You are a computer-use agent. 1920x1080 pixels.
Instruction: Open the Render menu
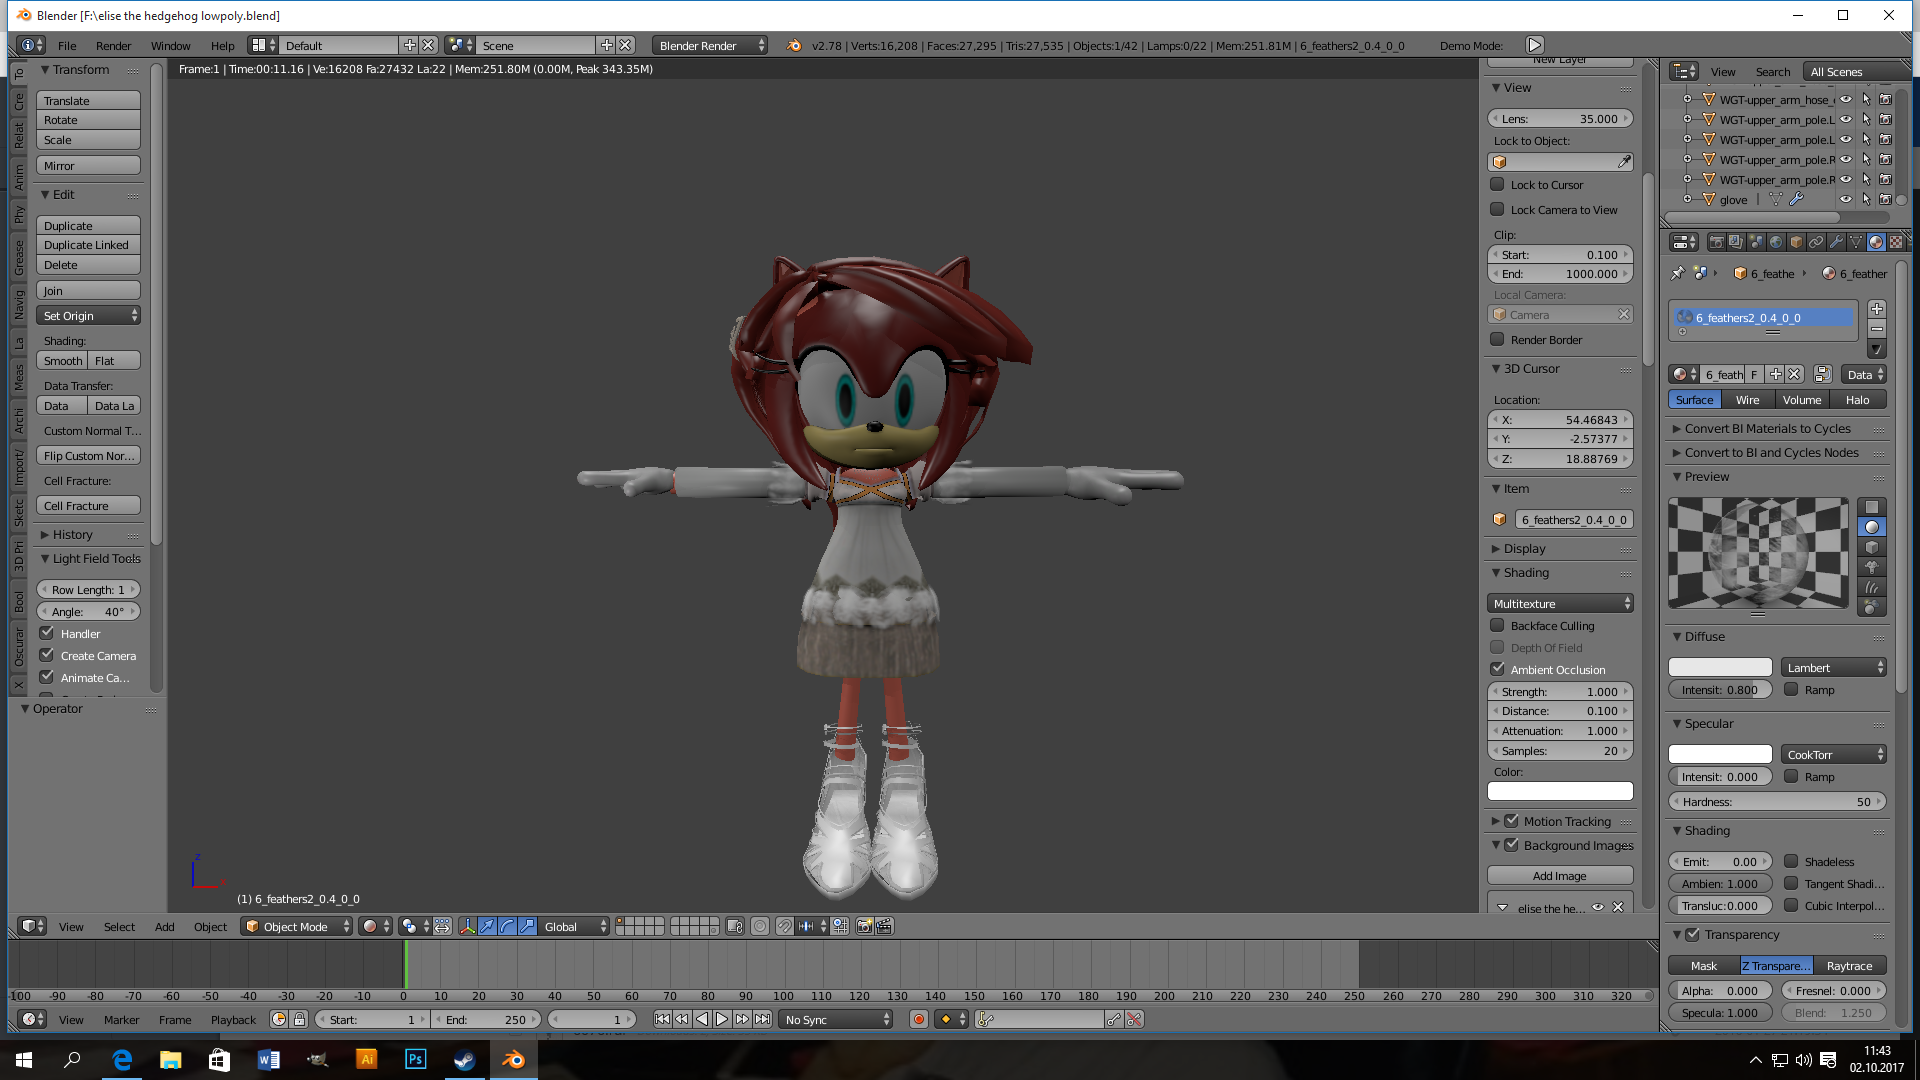113,45
